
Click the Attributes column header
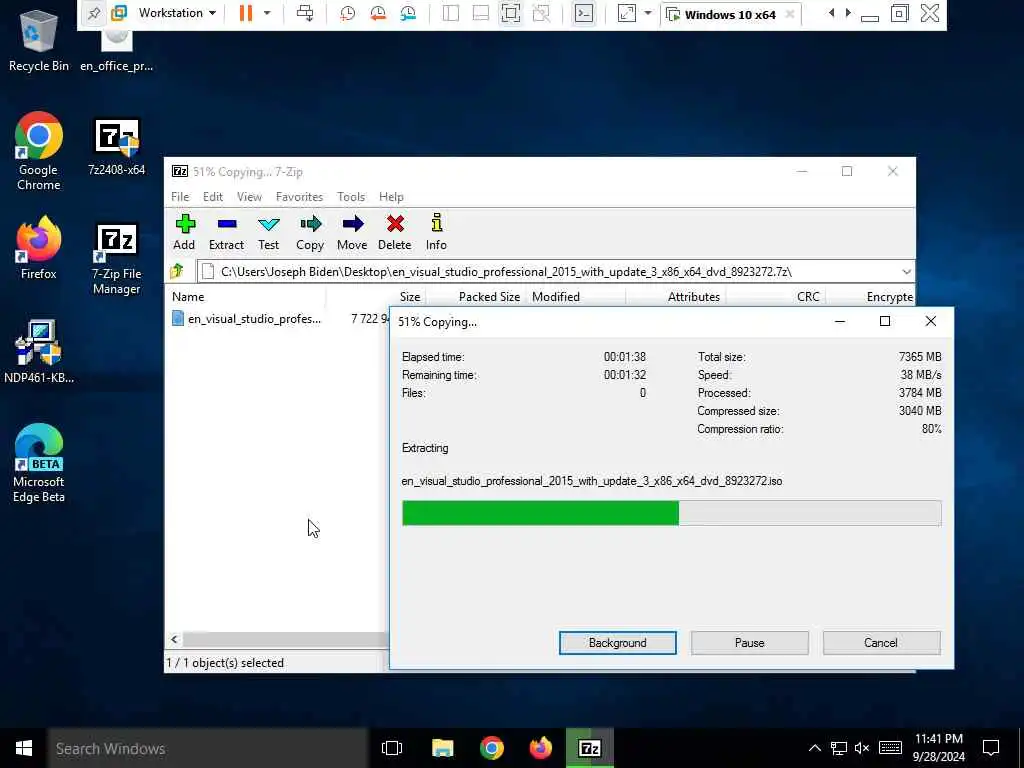(676, 296)
